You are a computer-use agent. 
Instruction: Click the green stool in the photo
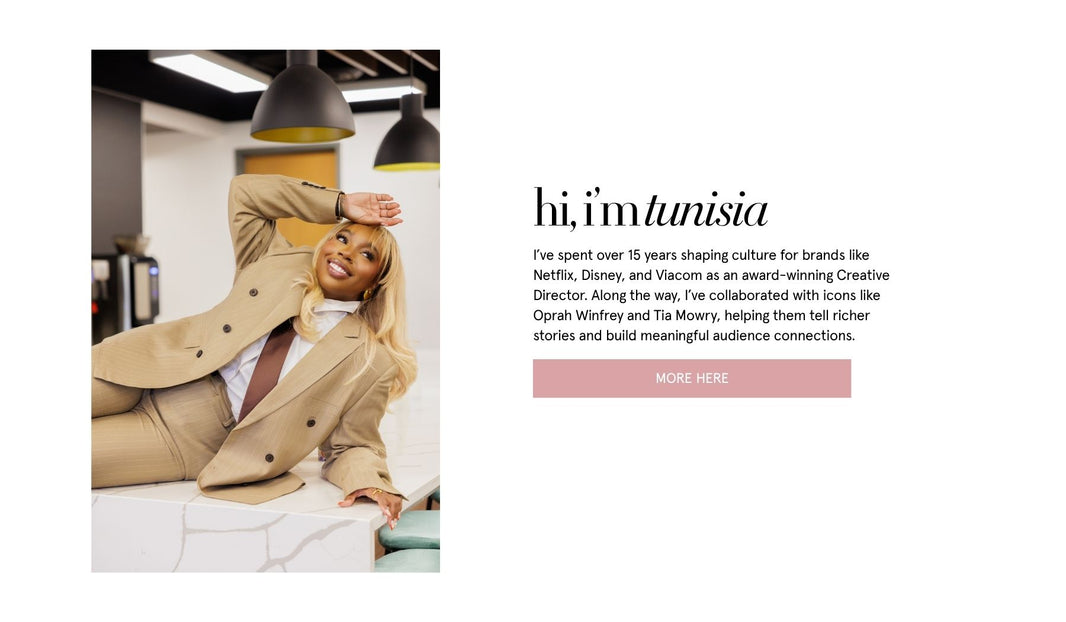410,530
